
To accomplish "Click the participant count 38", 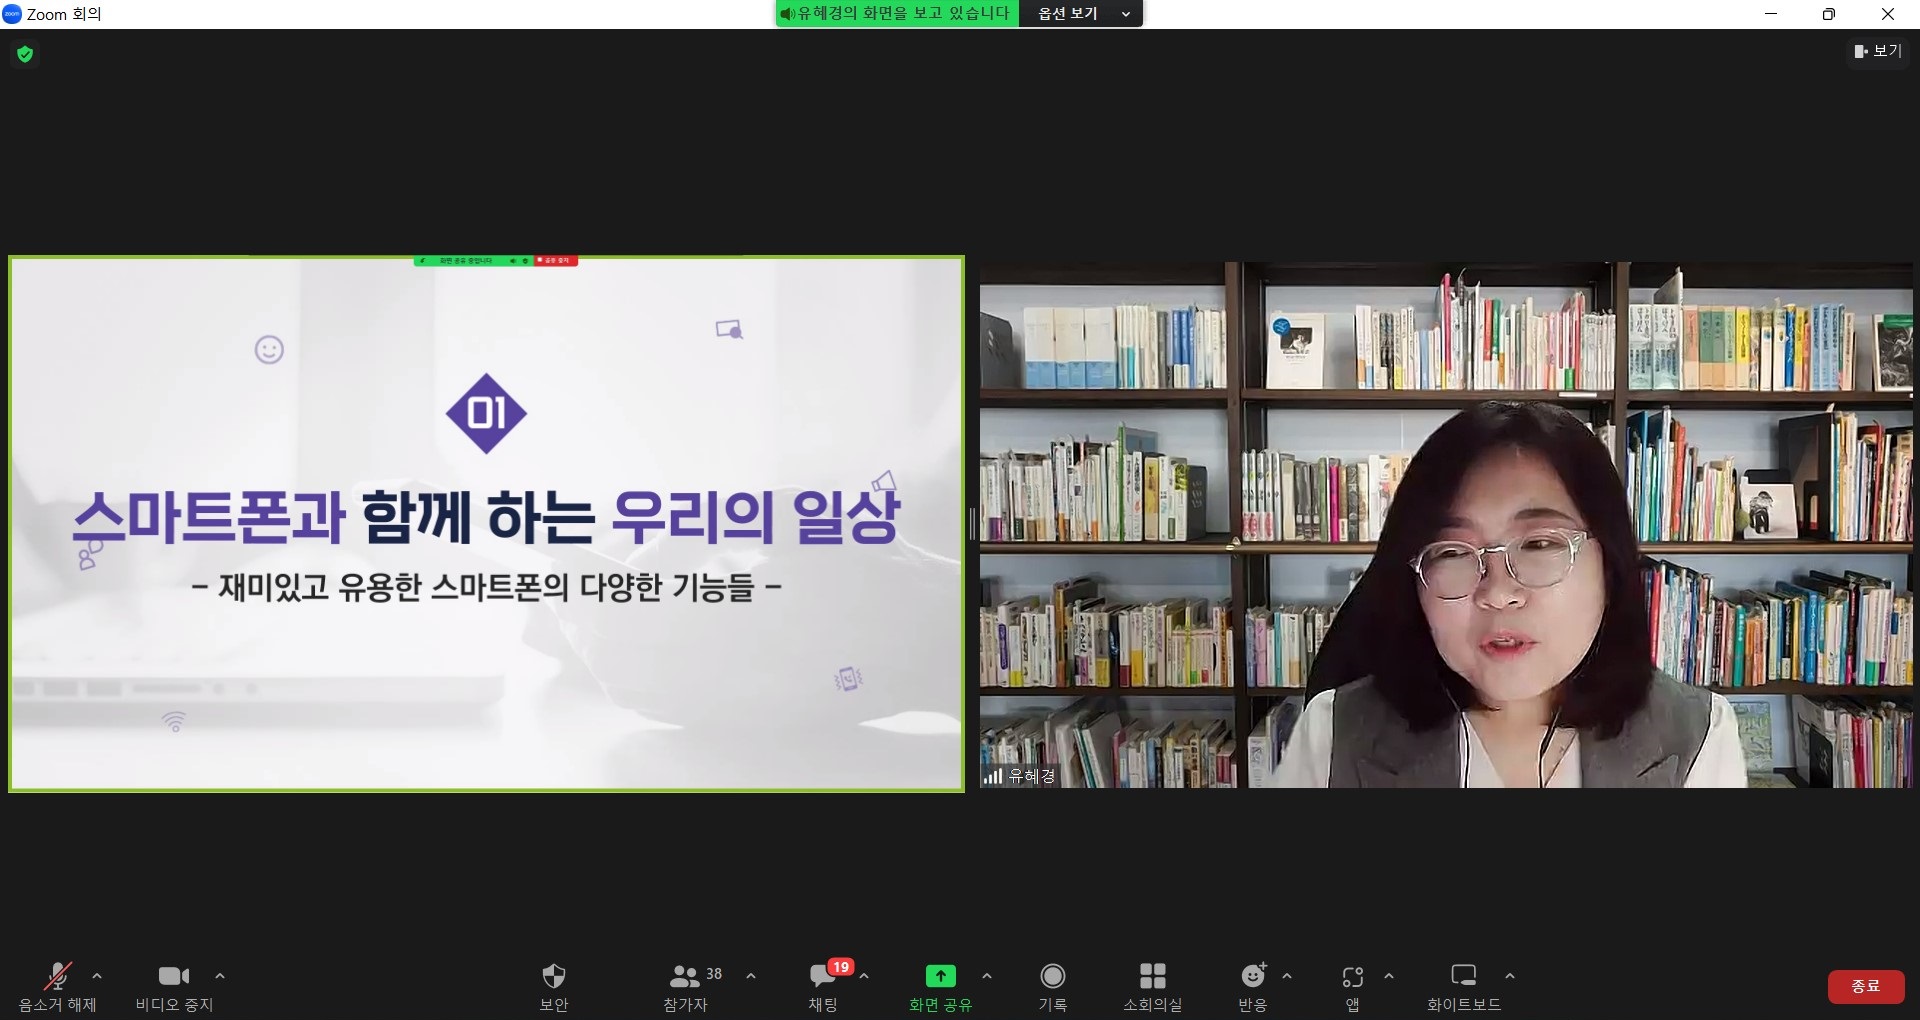I will tap(714, 974).
